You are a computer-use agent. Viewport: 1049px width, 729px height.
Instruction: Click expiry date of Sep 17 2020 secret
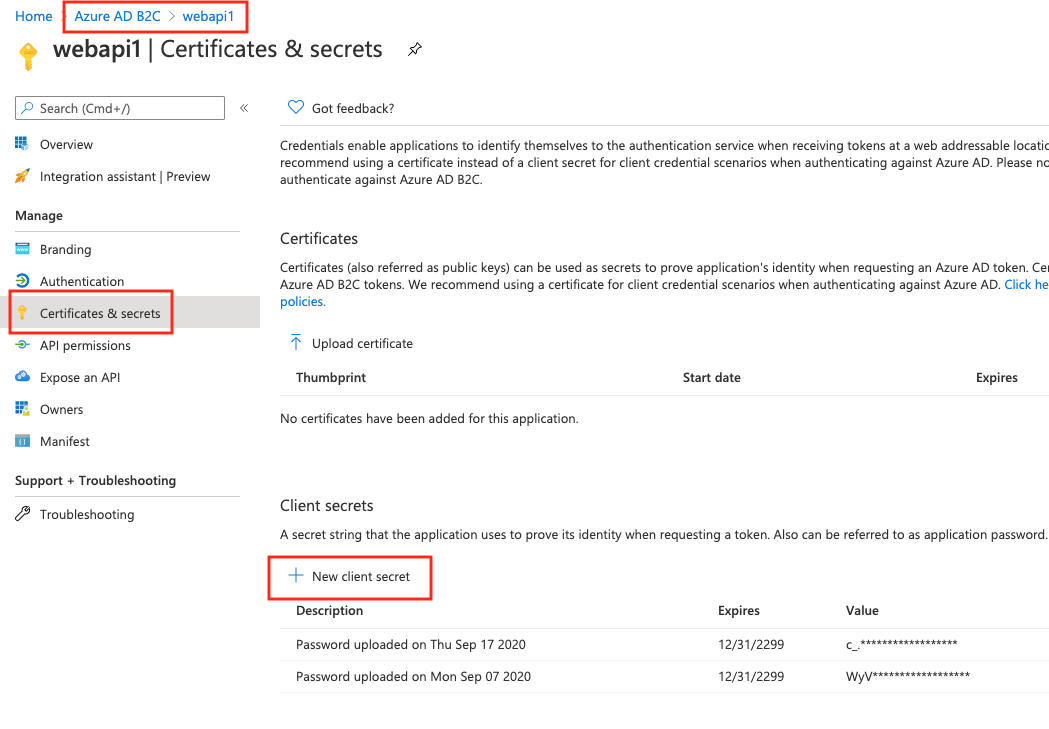tap(751, 645)
